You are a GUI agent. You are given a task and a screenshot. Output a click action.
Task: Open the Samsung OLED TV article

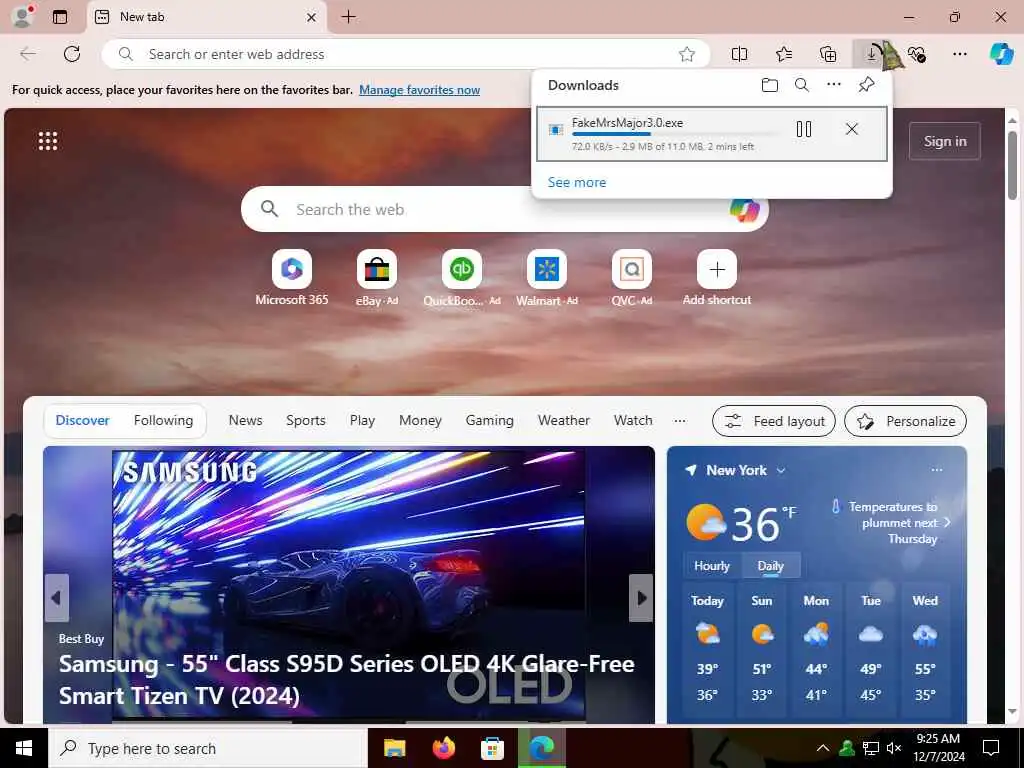point(347,679)
